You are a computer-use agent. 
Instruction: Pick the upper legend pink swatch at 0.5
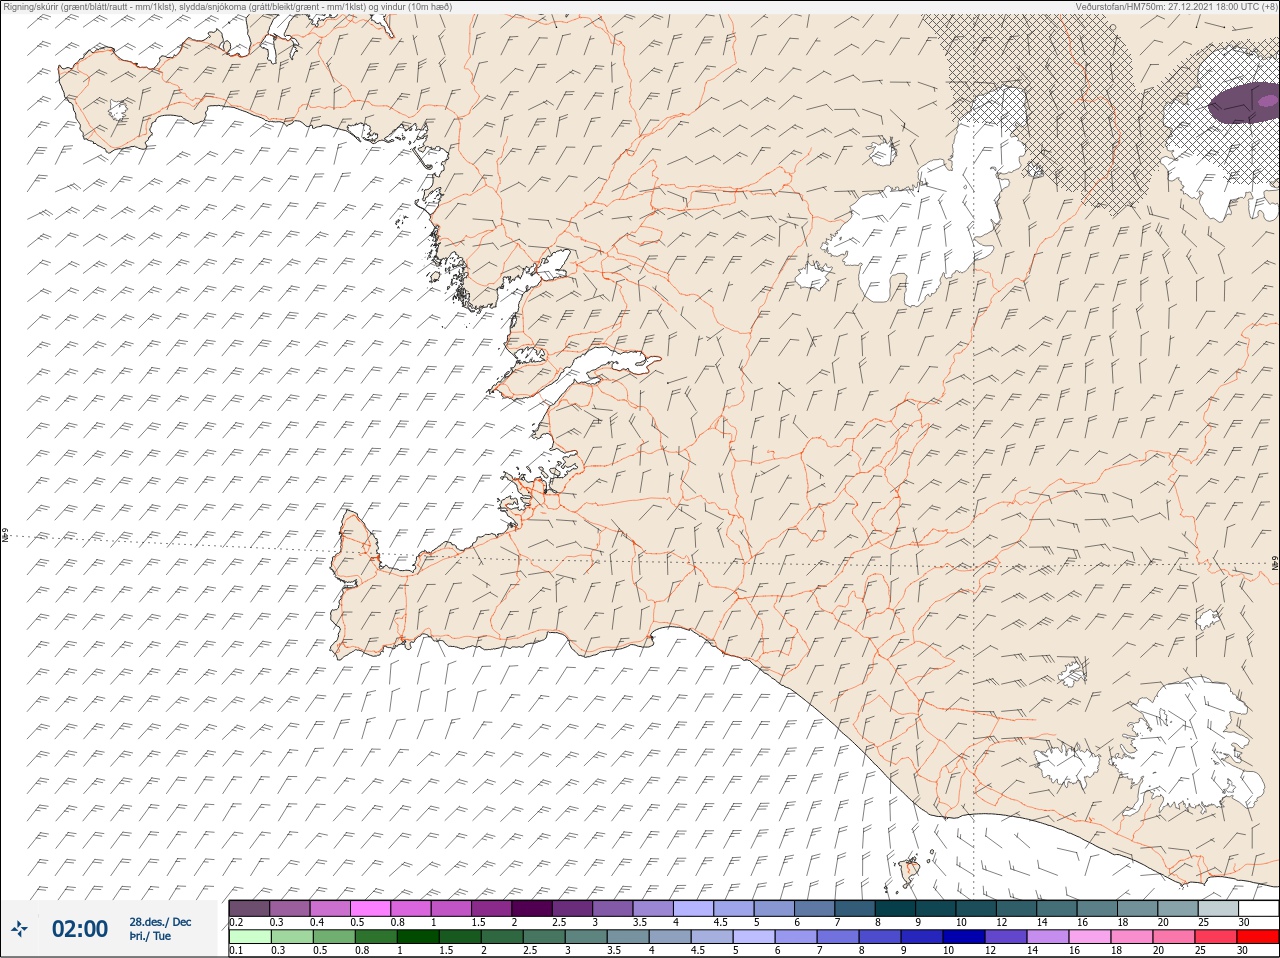click(x=370, y=908)
